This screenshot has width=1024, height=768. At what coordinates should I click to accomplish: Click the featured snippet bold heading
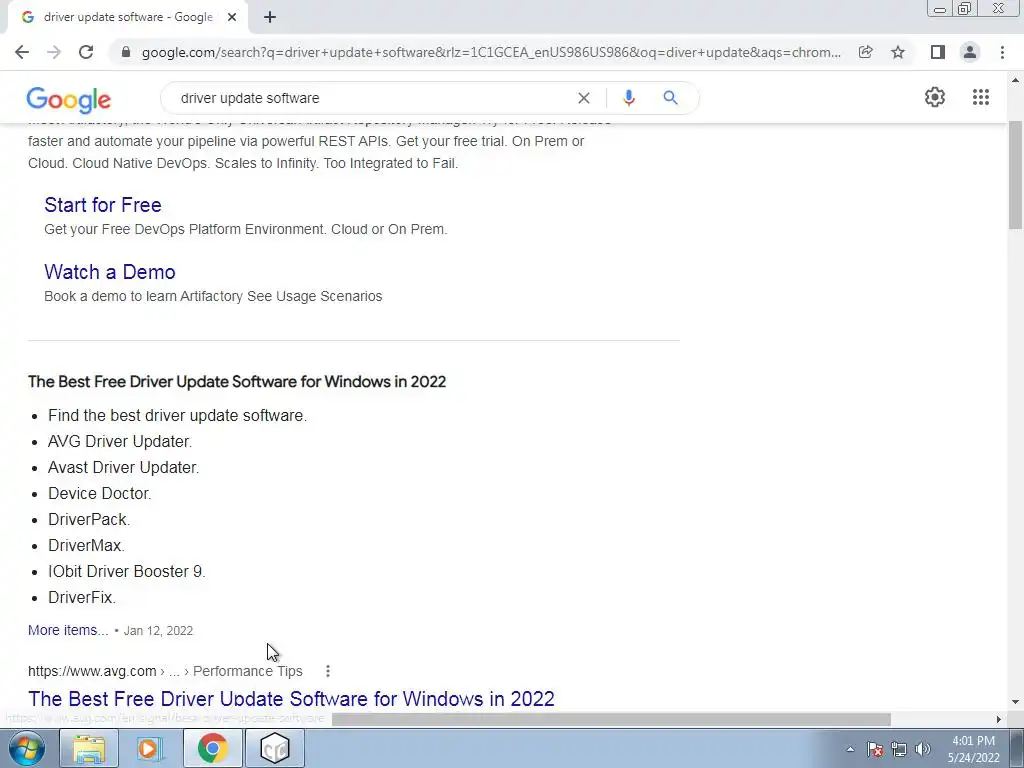[236, 381]
